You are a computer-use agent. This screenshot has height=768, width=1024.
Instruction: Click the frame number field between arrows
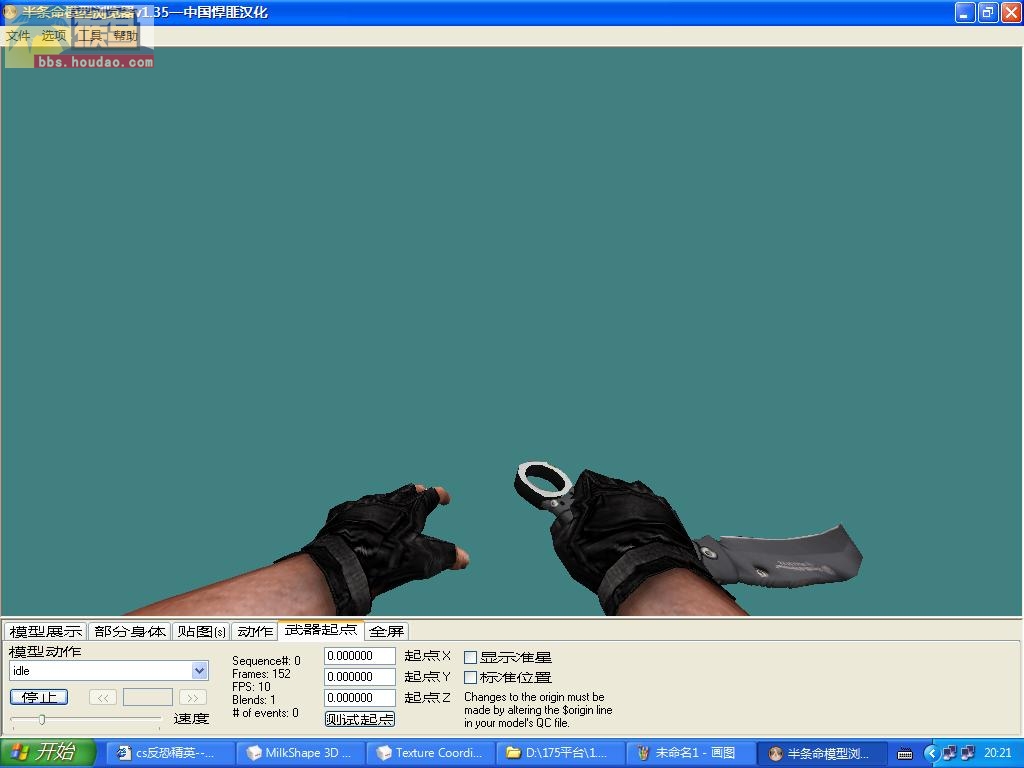pyautogui.click(x=148, y=697)
